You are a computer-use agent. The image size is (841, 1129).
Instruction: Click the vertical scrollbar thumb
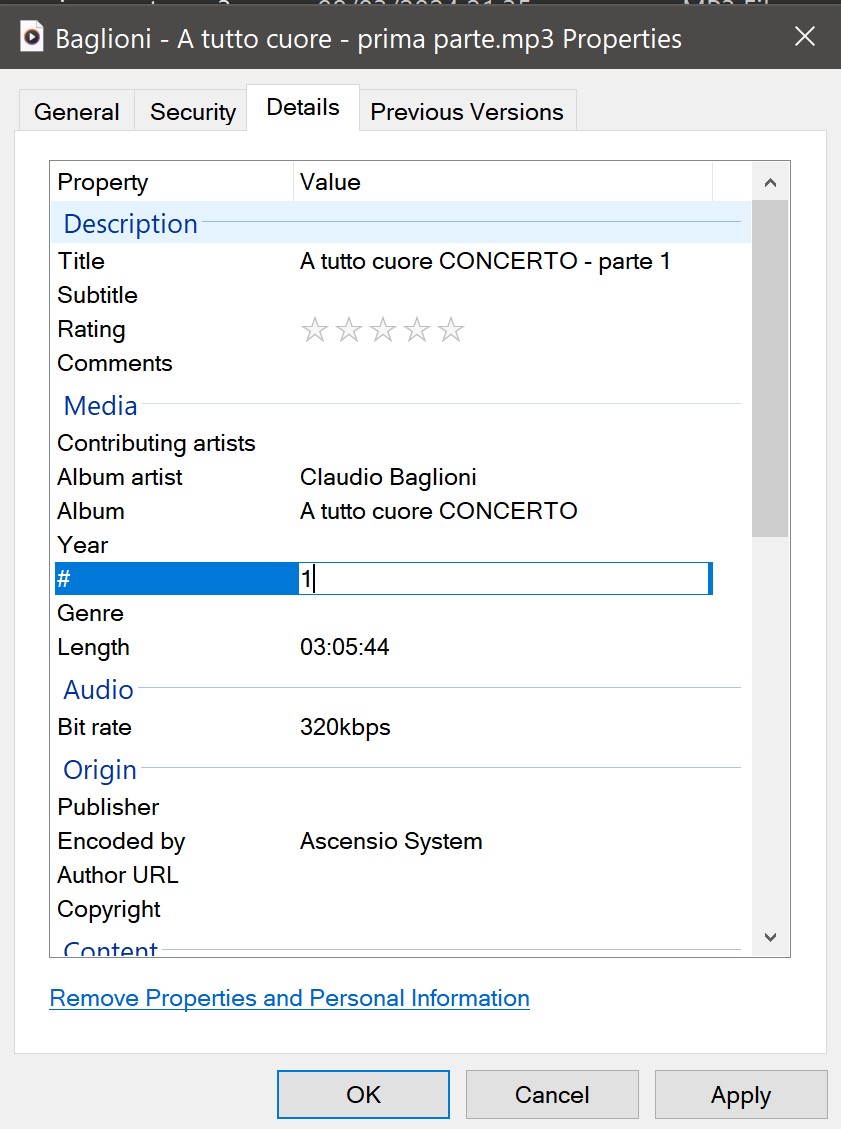[769, 368]
